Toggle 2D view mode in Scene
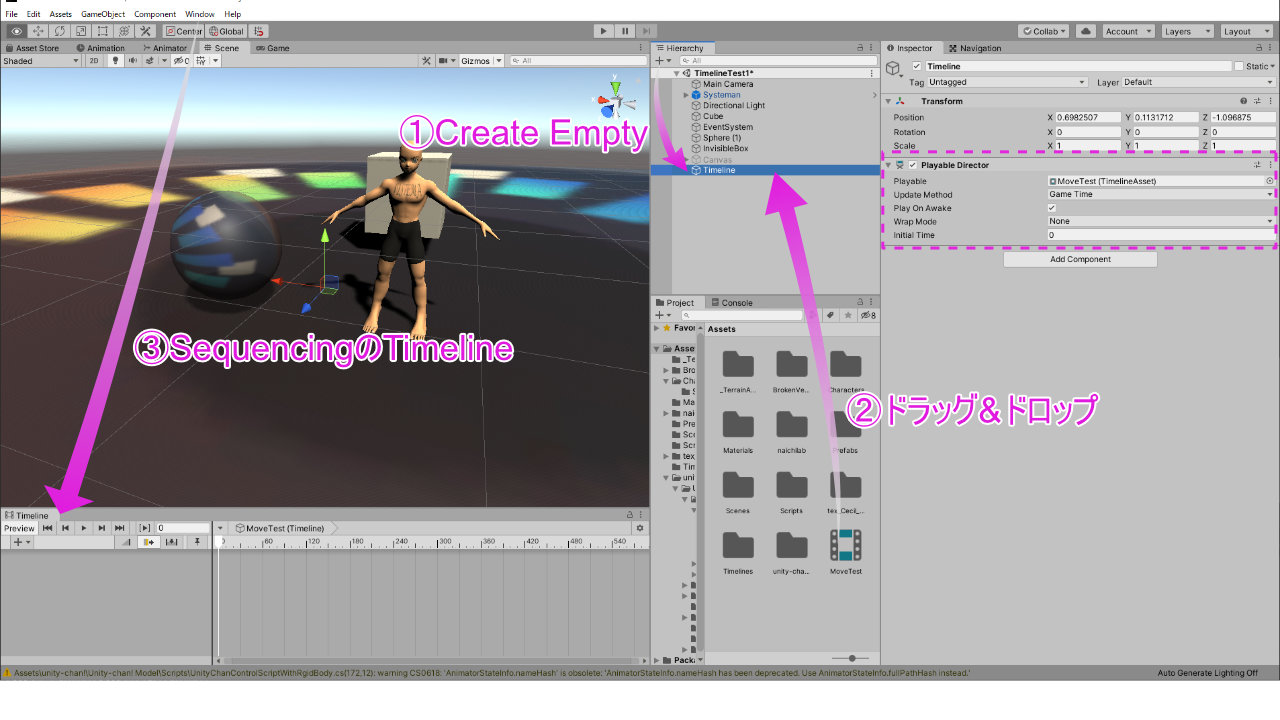The width and height of the screenshot is (1280, 720). [93, 61]
